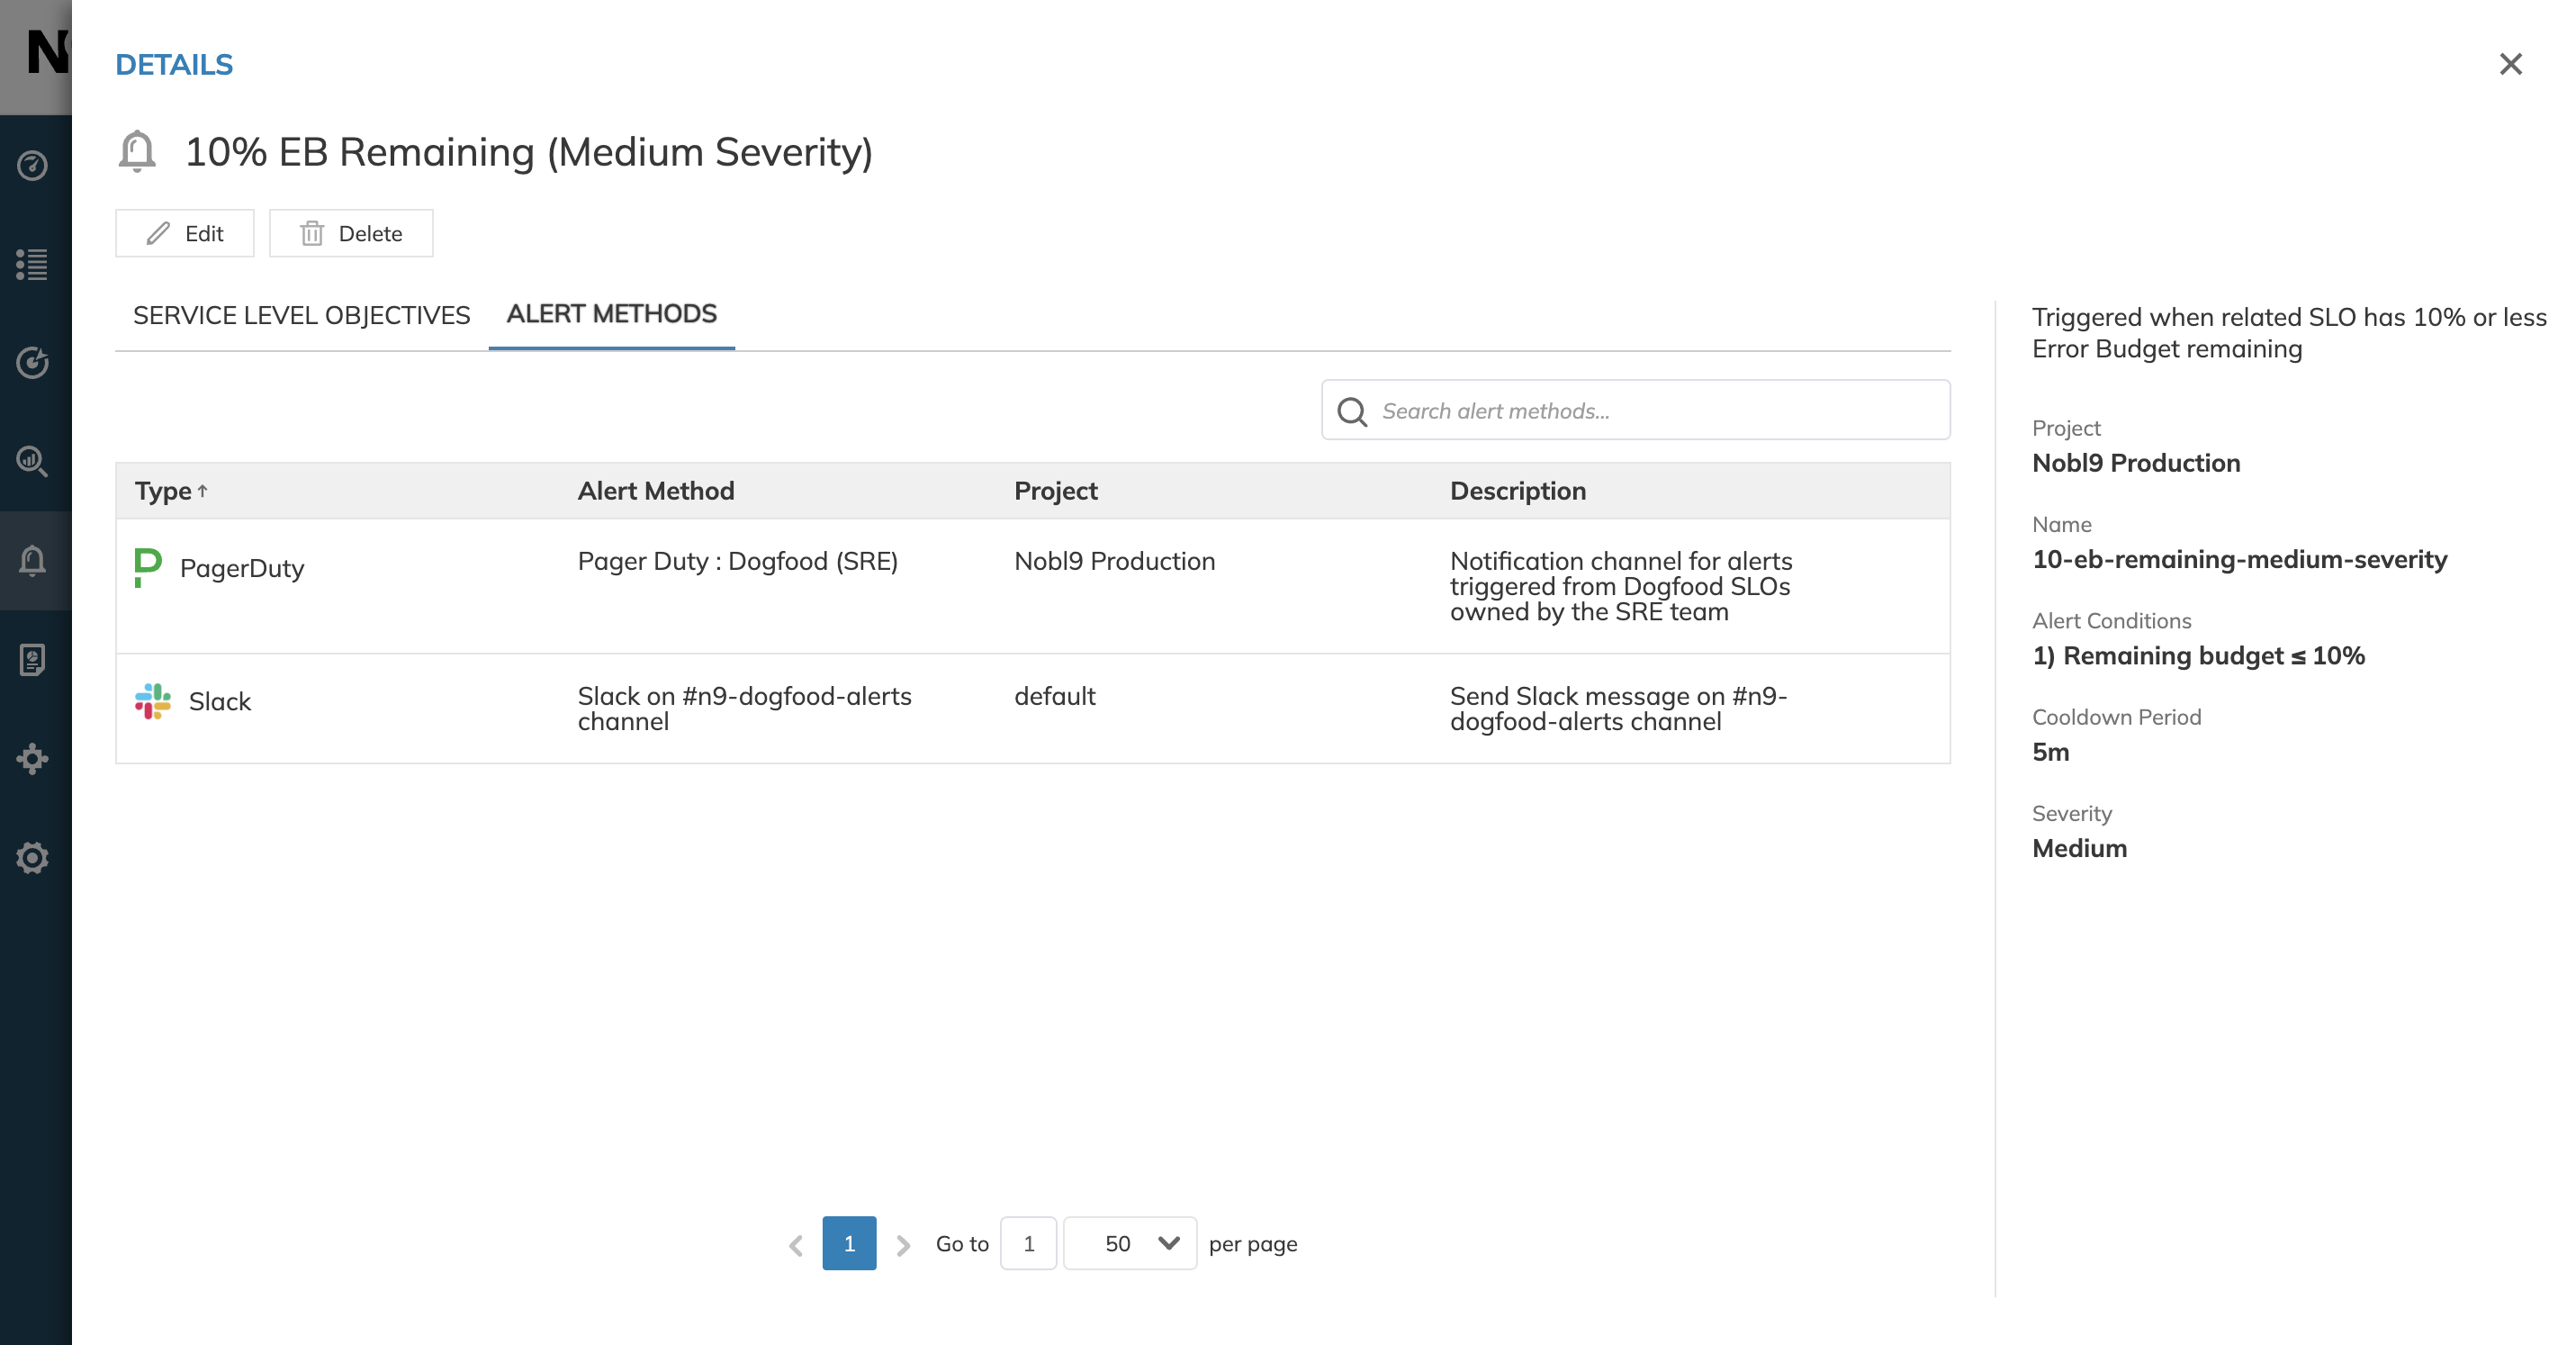Switch to the Alert Methods tab

click(x=611, y=314)
